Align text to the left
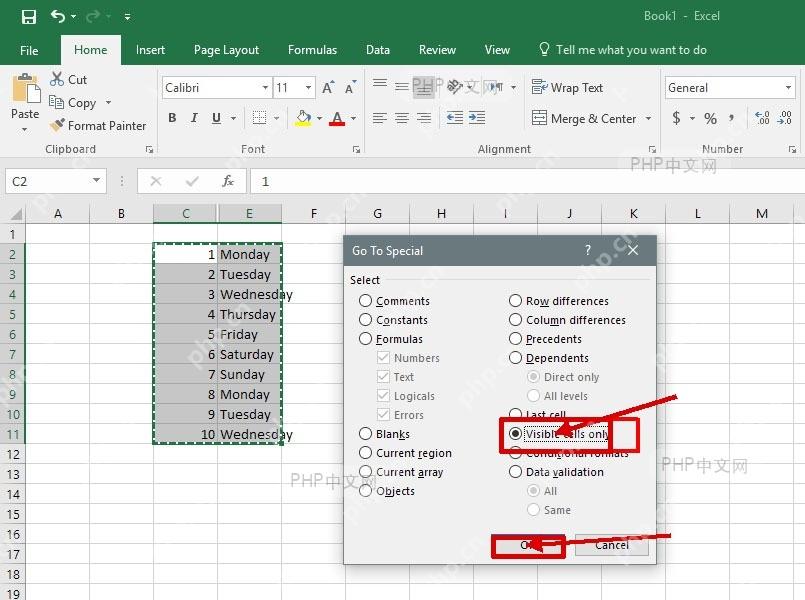The width and height of the screenshot is (805, 600). (379, 118)
